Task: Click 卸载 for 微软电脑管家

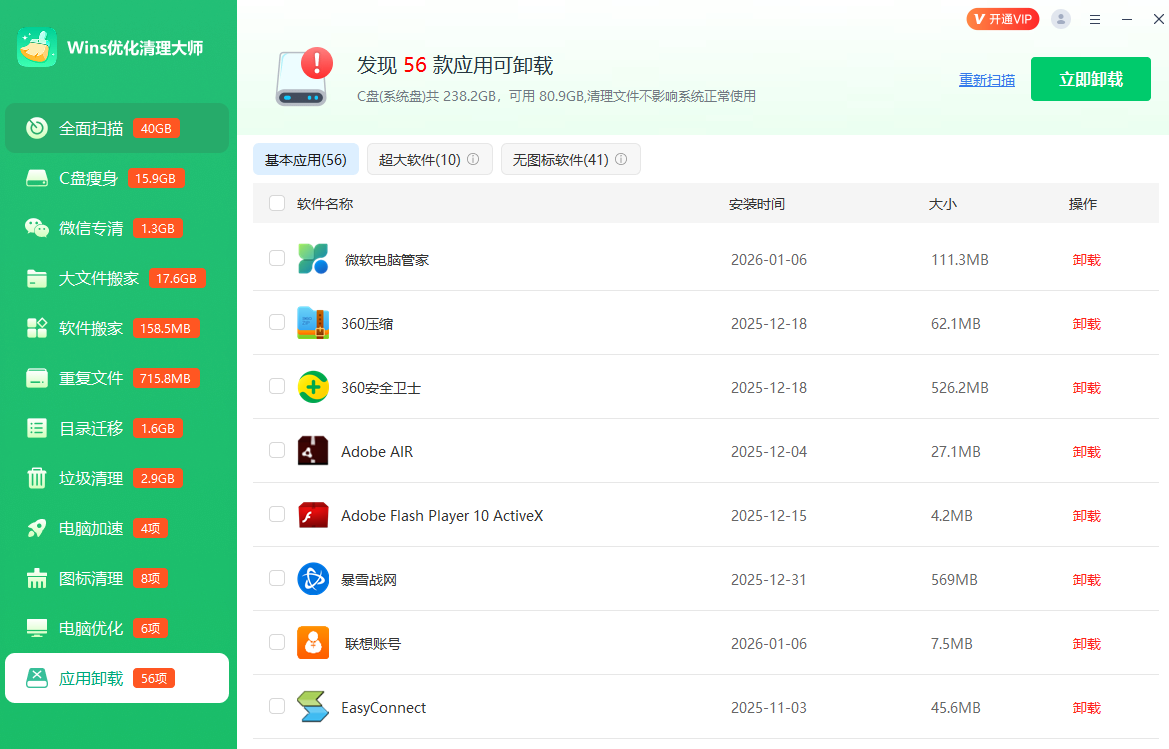Action: coord(1086,260)
